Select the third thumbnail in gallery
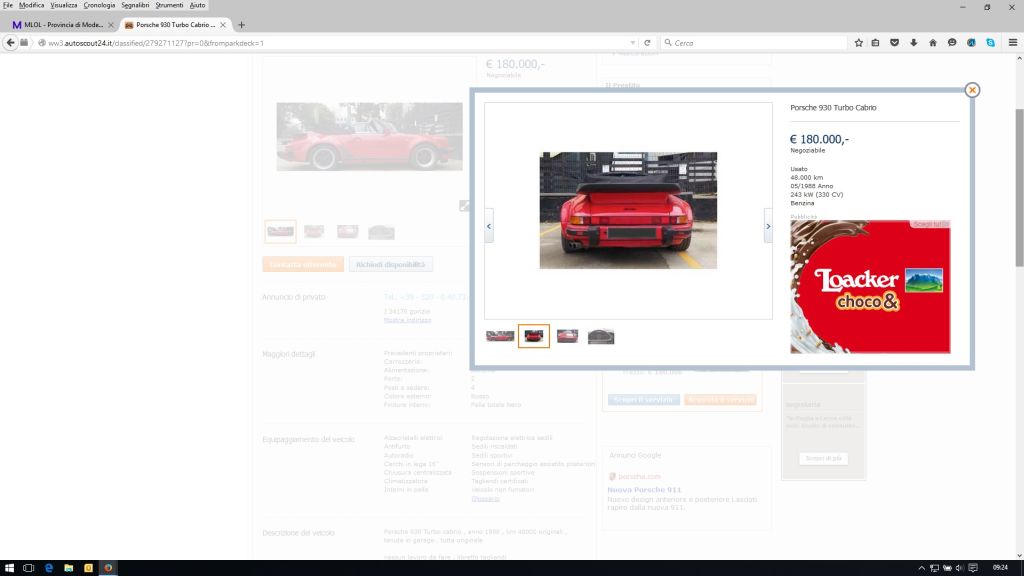 point(568,336)
